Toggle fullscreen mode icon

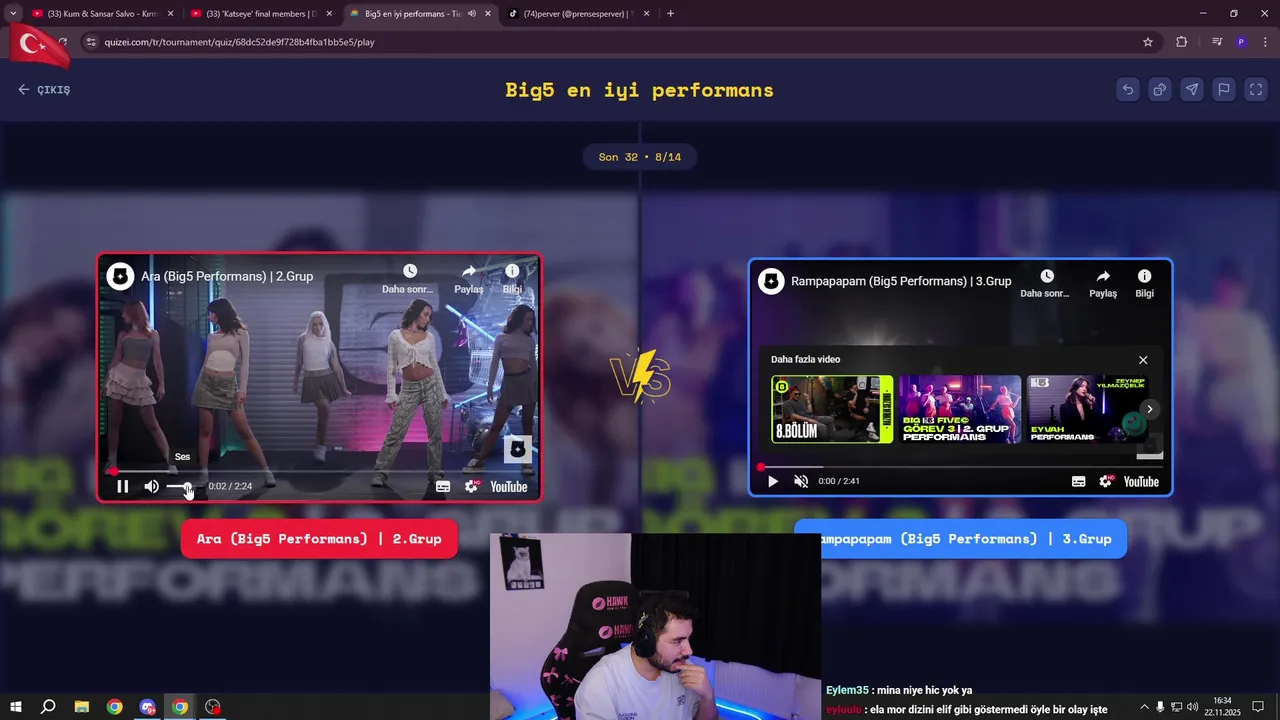pyautogui.click(x=1256, y=89)
